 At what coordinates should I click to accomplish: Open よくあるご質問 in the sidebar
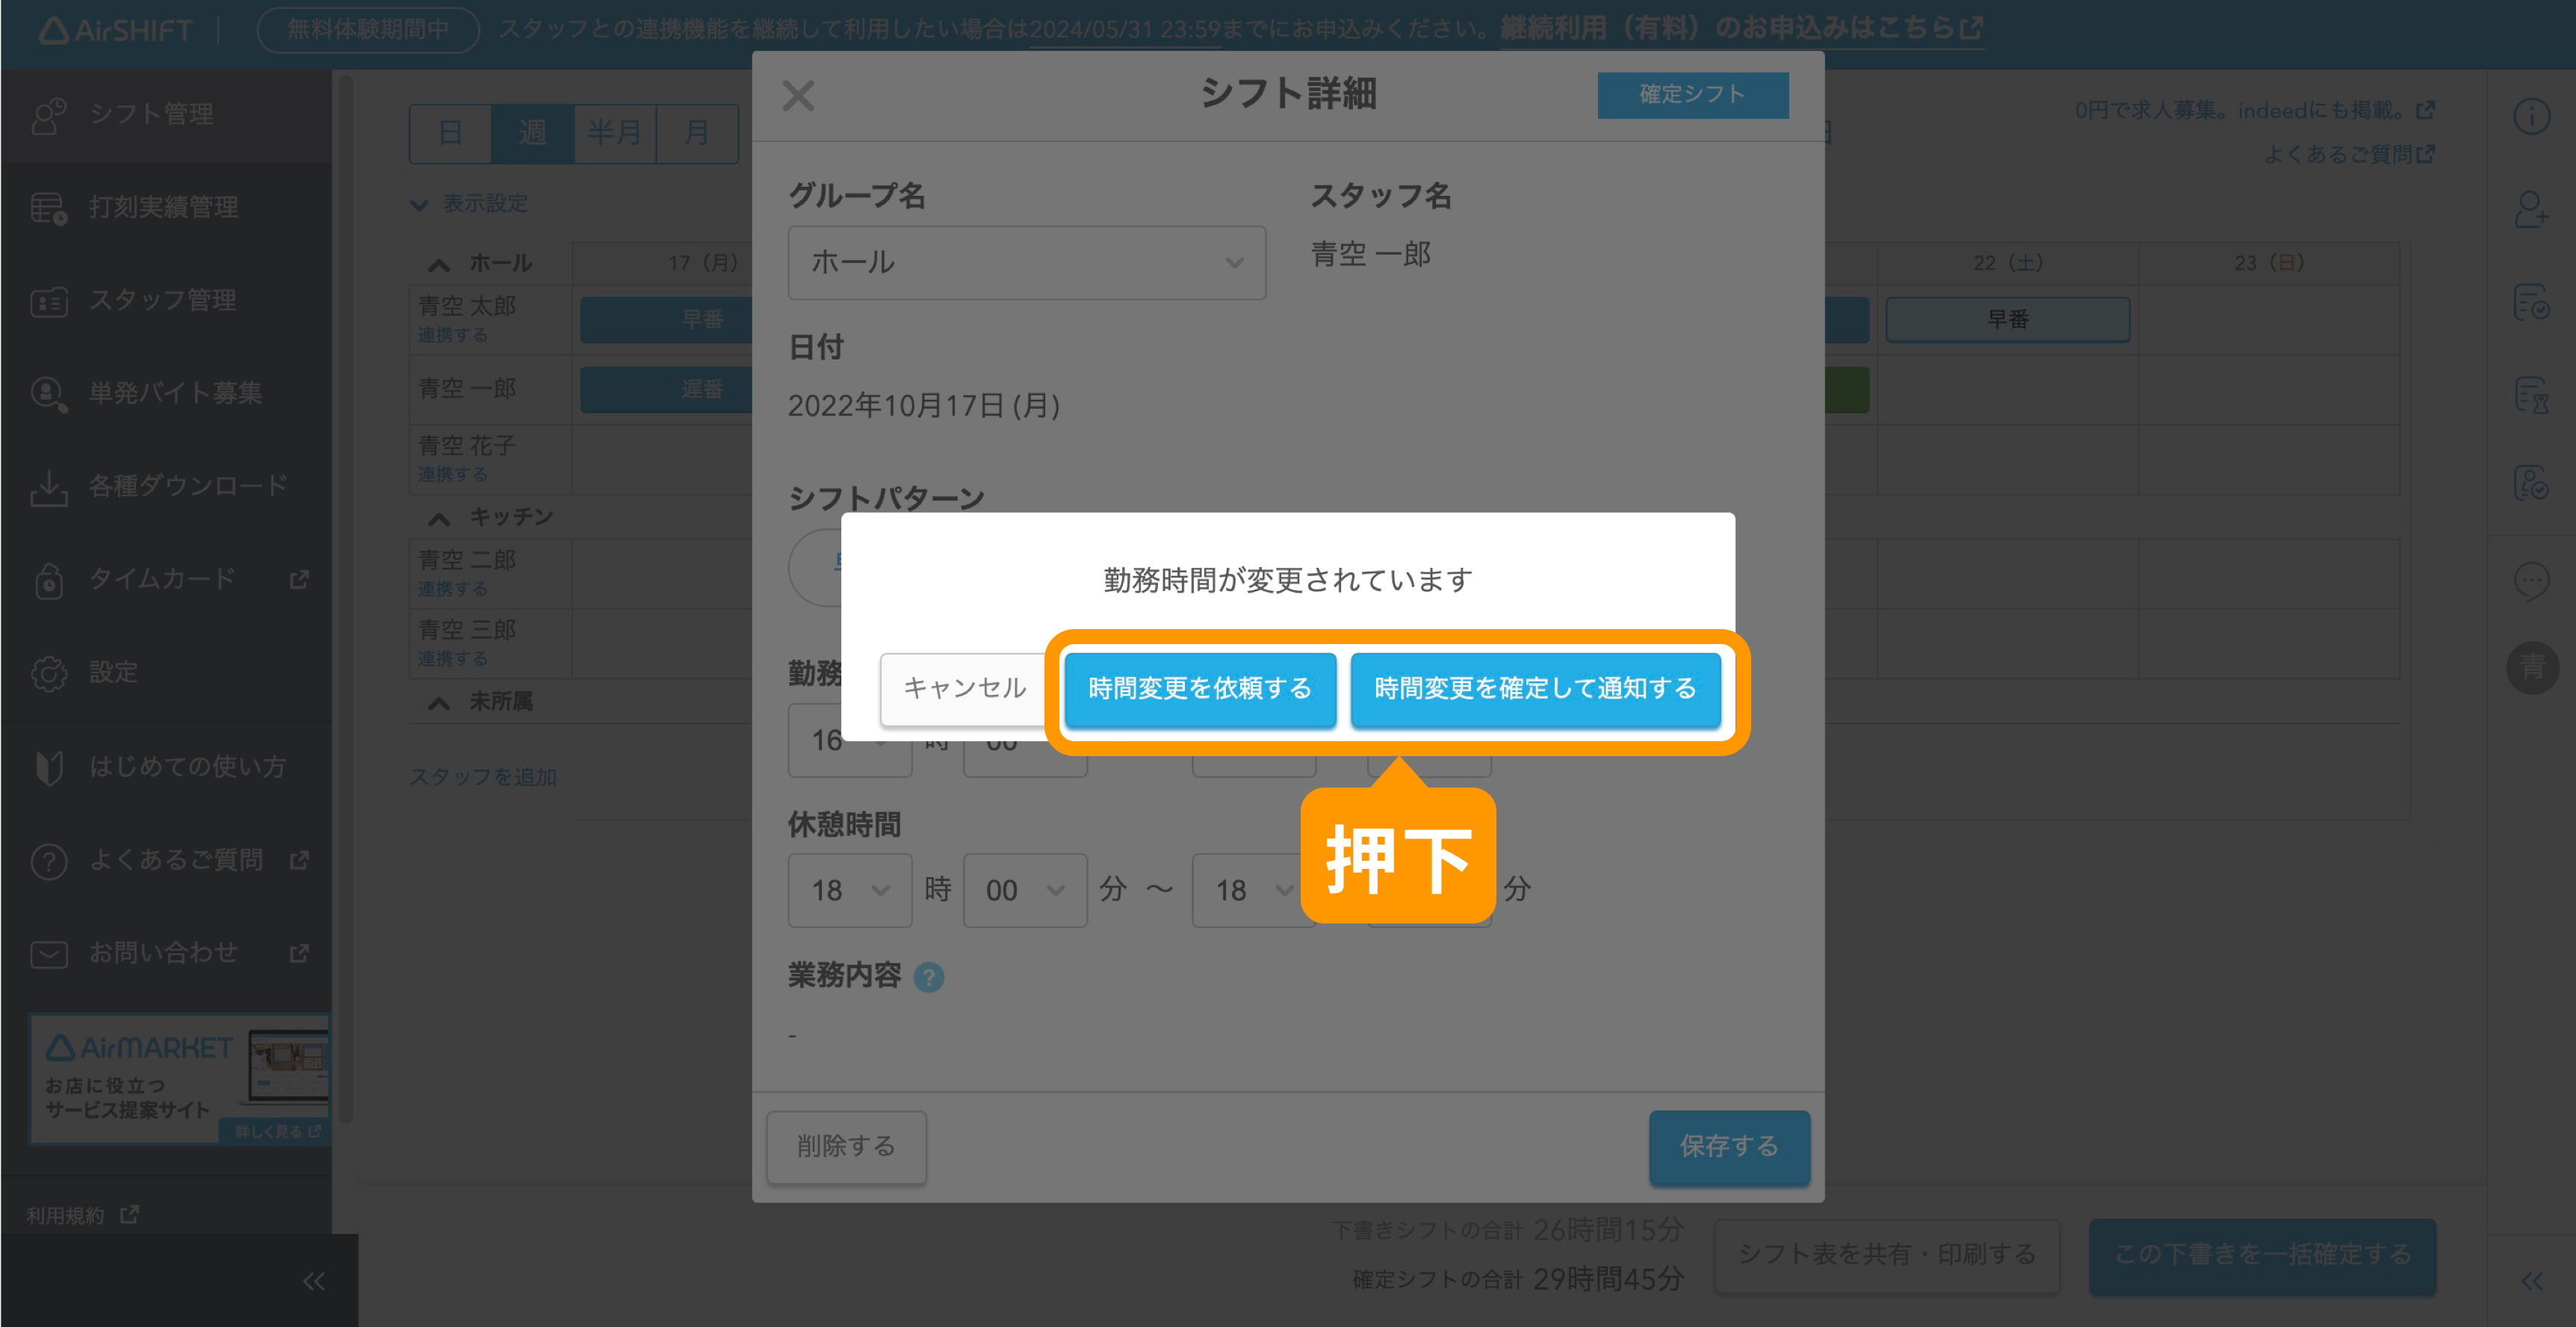[x=166, y=860]
